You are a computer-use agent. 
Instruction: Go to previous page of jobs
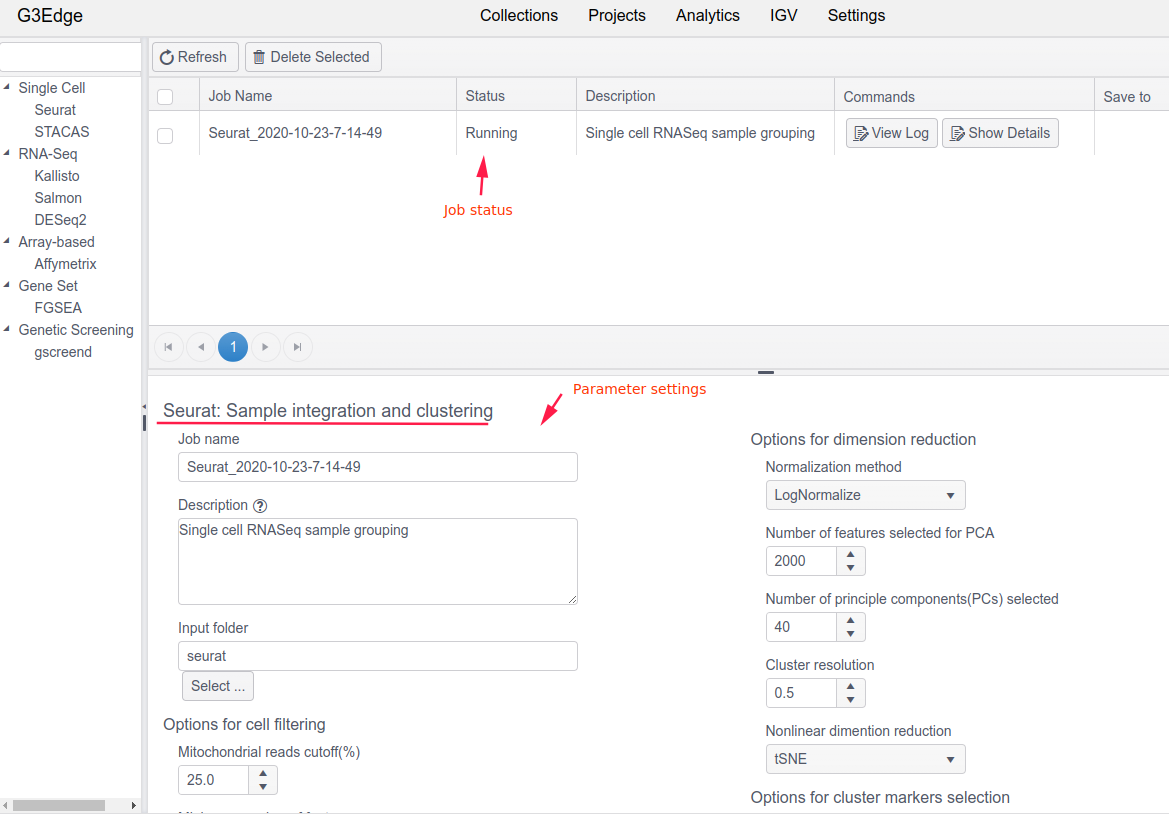(201, 347)
